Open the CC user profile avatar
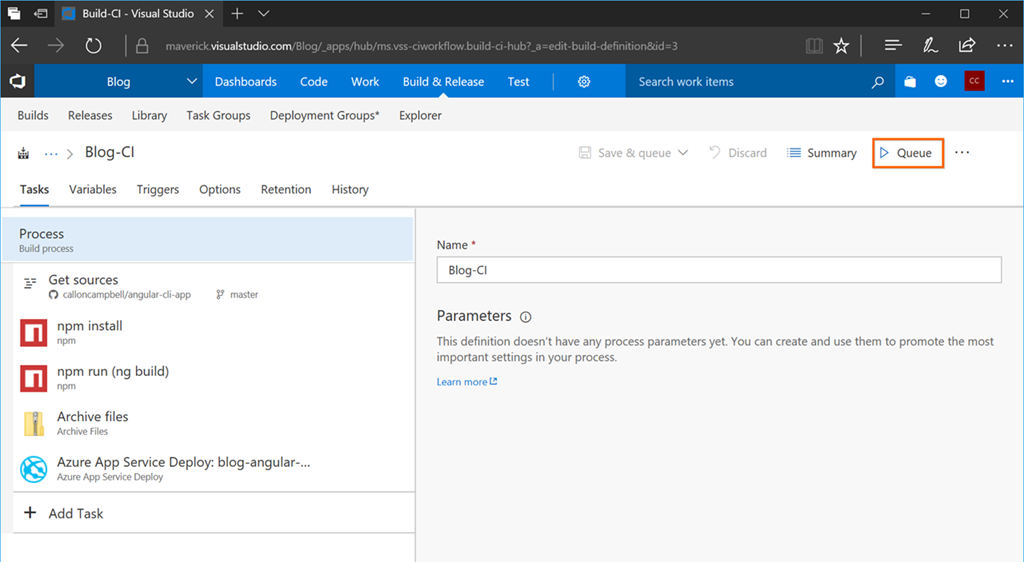 [974, 82]
